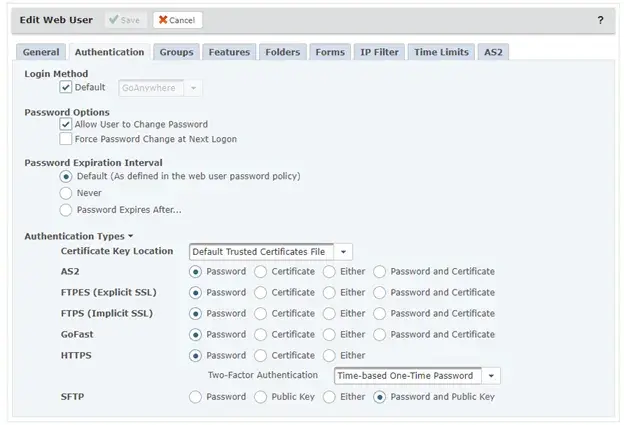Open the Certificate Key Location dropdown

(x=343, y=252)
